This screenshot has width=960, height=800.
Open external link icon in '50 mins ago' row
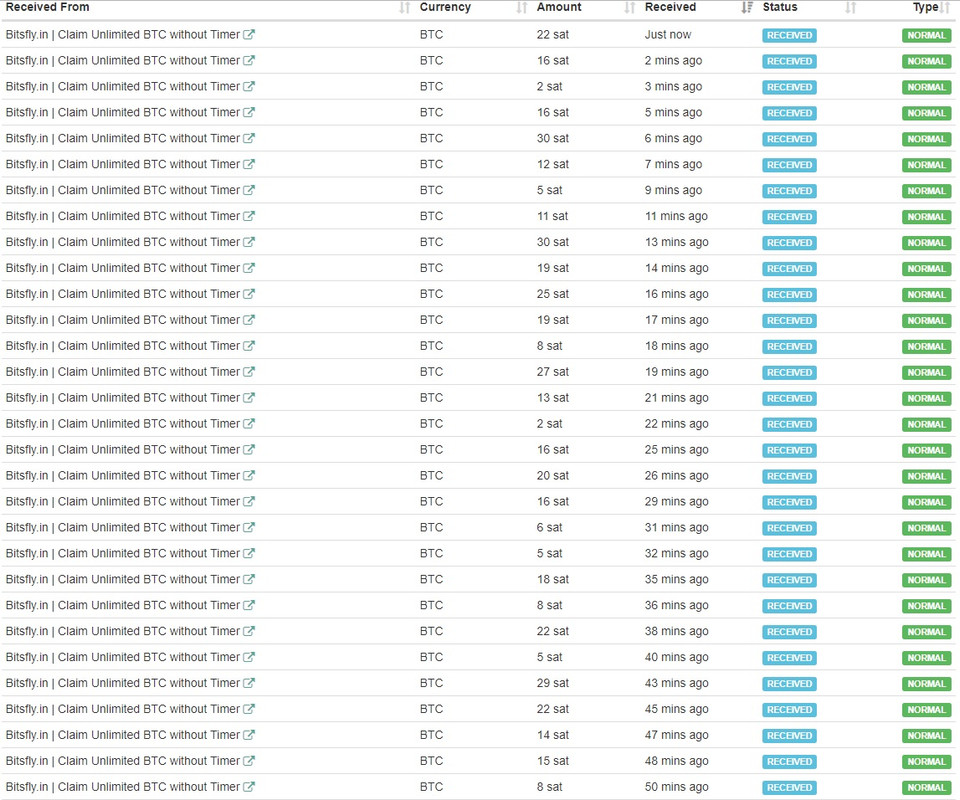(249, 787)
